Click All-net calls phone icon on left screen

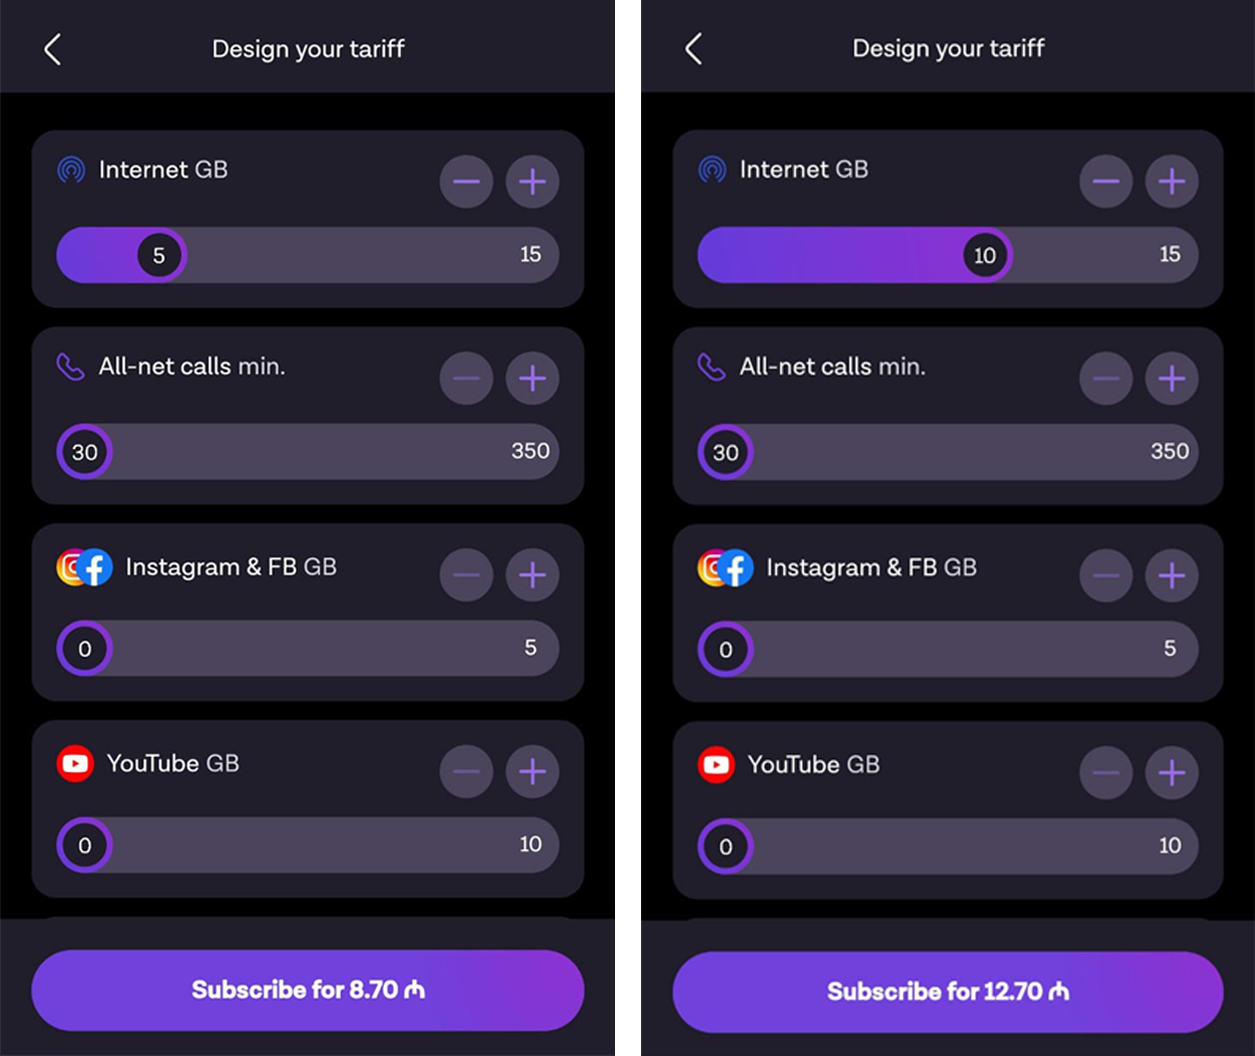pos(70,367)
